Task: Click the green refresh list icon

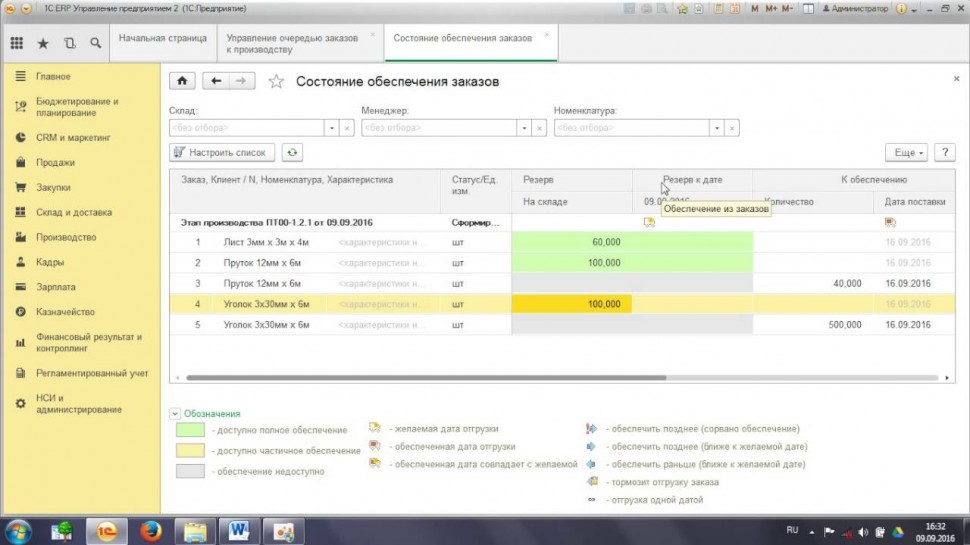Action: [x=291, y=152]
